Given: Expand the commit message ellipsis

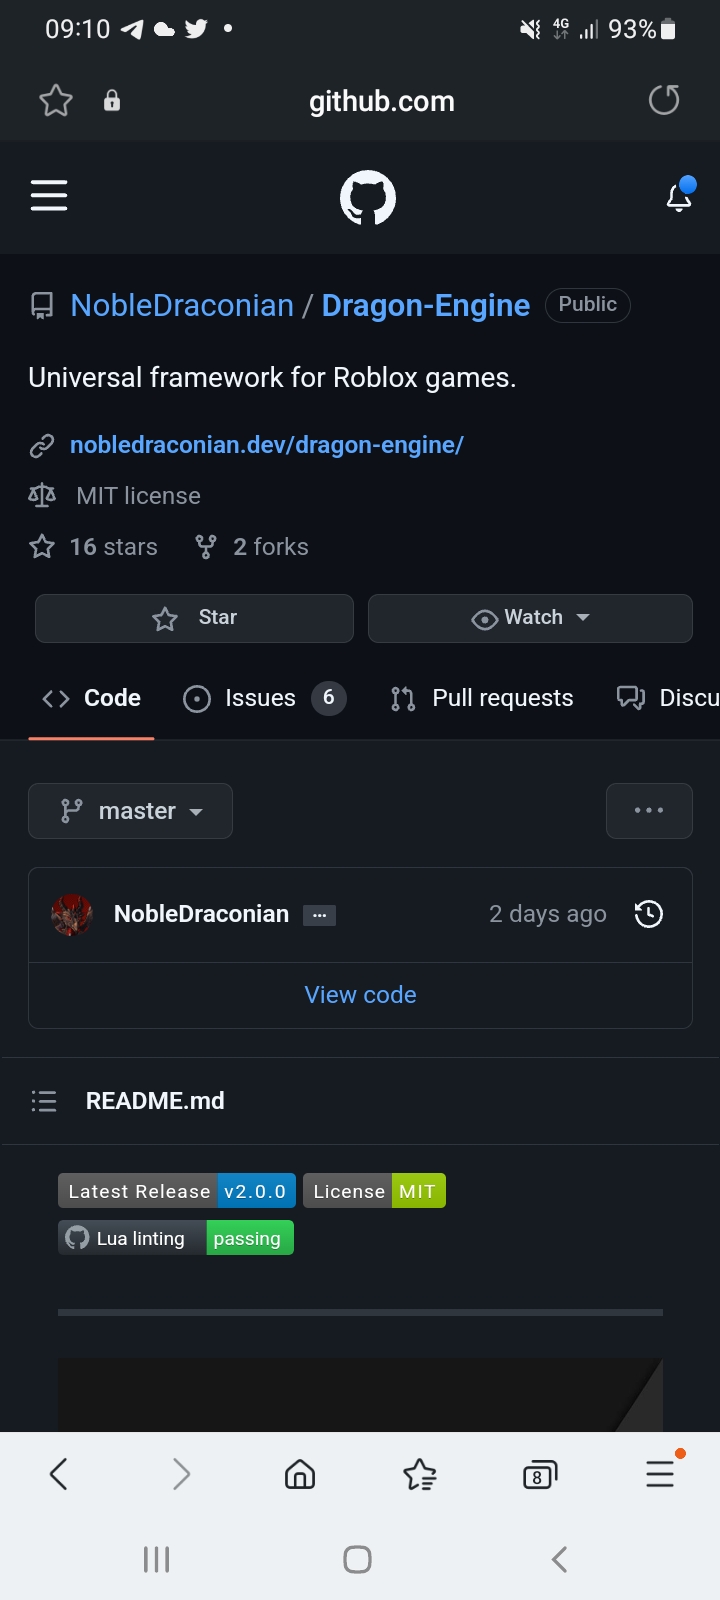Looking at the screenshot, I should [319, 915].
